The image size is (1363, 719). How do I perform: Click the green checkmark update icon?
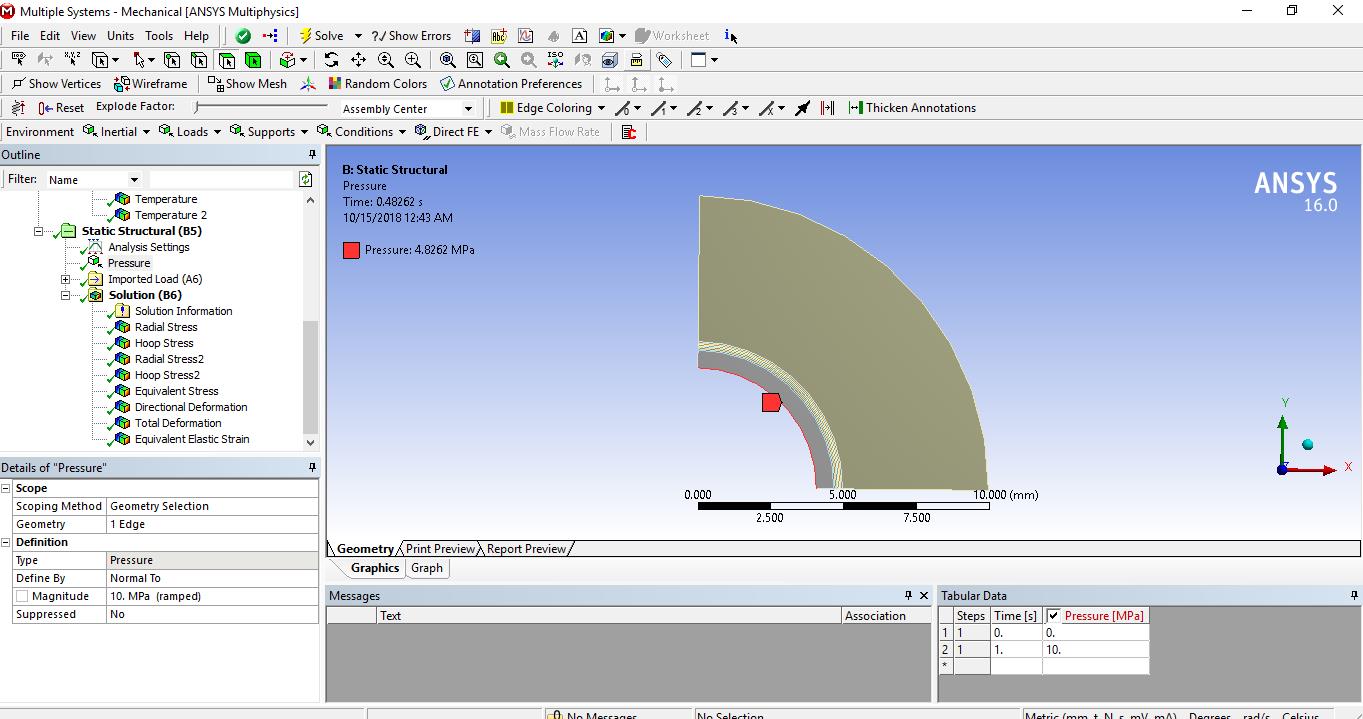(243, 36)
